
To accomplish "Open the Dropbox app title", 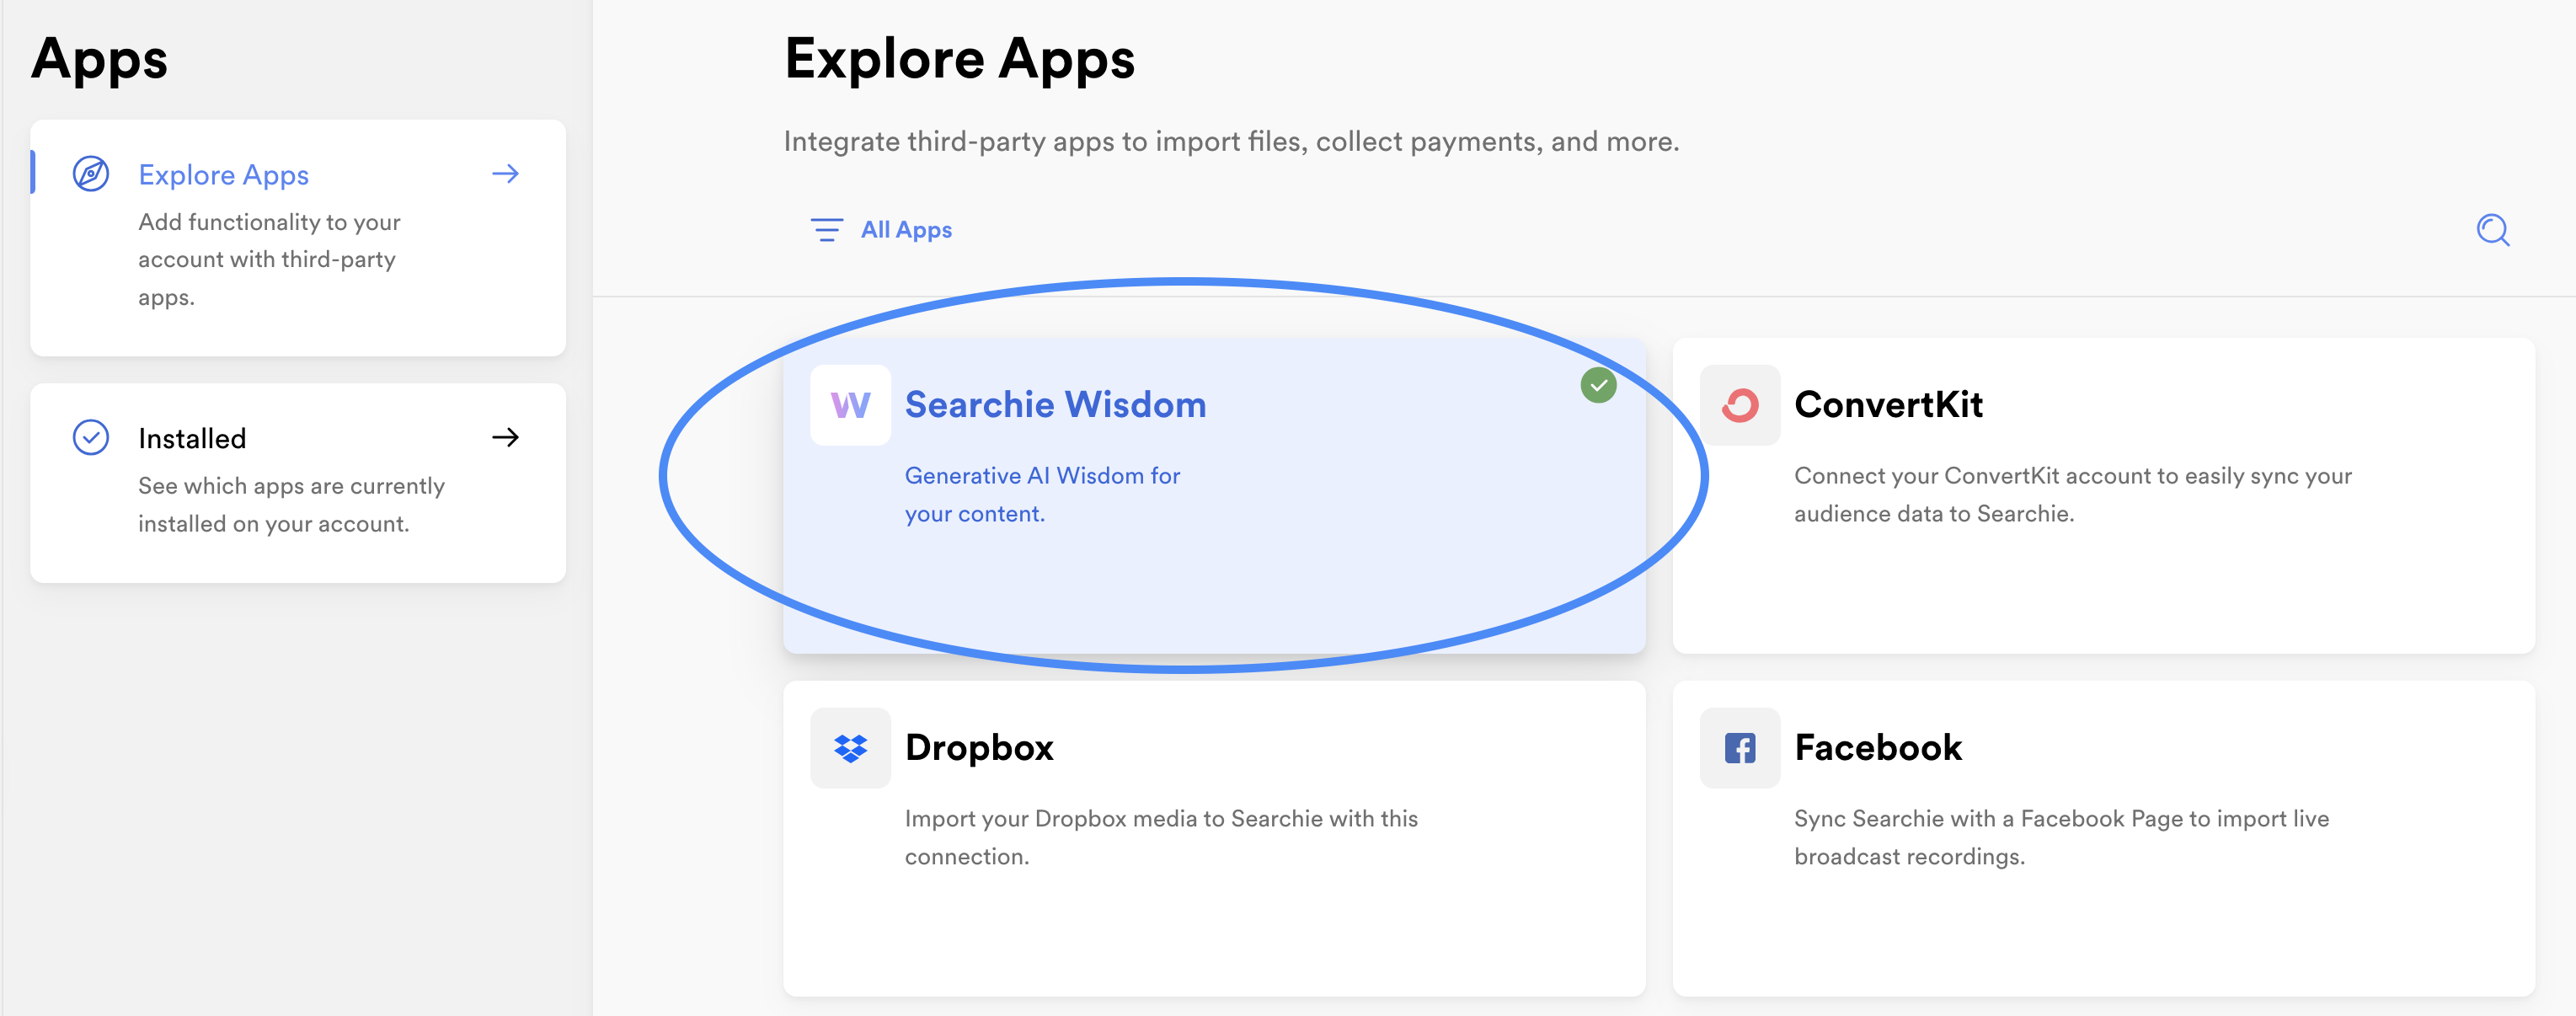I will point(979,748).
